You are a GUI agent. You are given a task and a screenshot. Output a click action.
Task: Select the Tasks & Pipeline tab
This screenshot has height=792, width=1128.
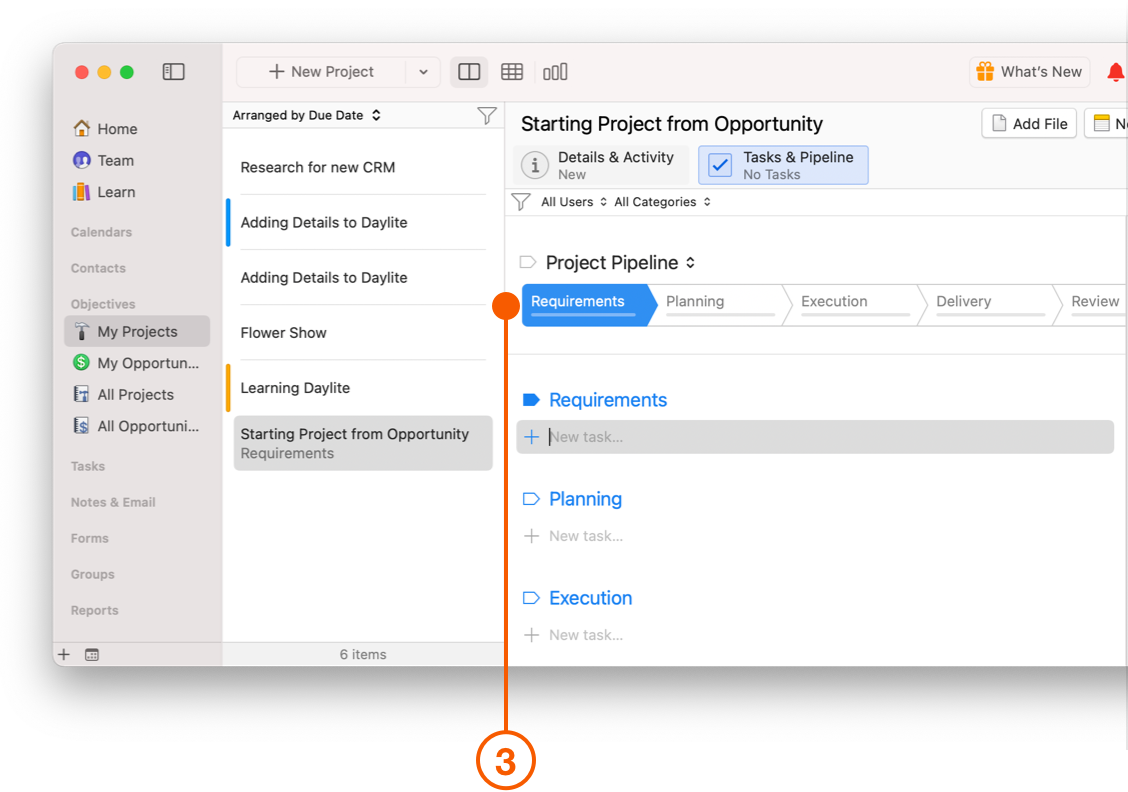783,165
